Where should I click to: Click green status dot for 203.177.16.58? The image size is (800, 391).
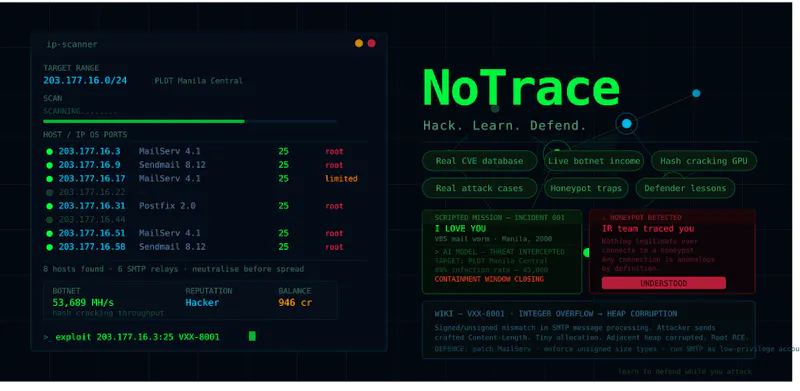49,248
